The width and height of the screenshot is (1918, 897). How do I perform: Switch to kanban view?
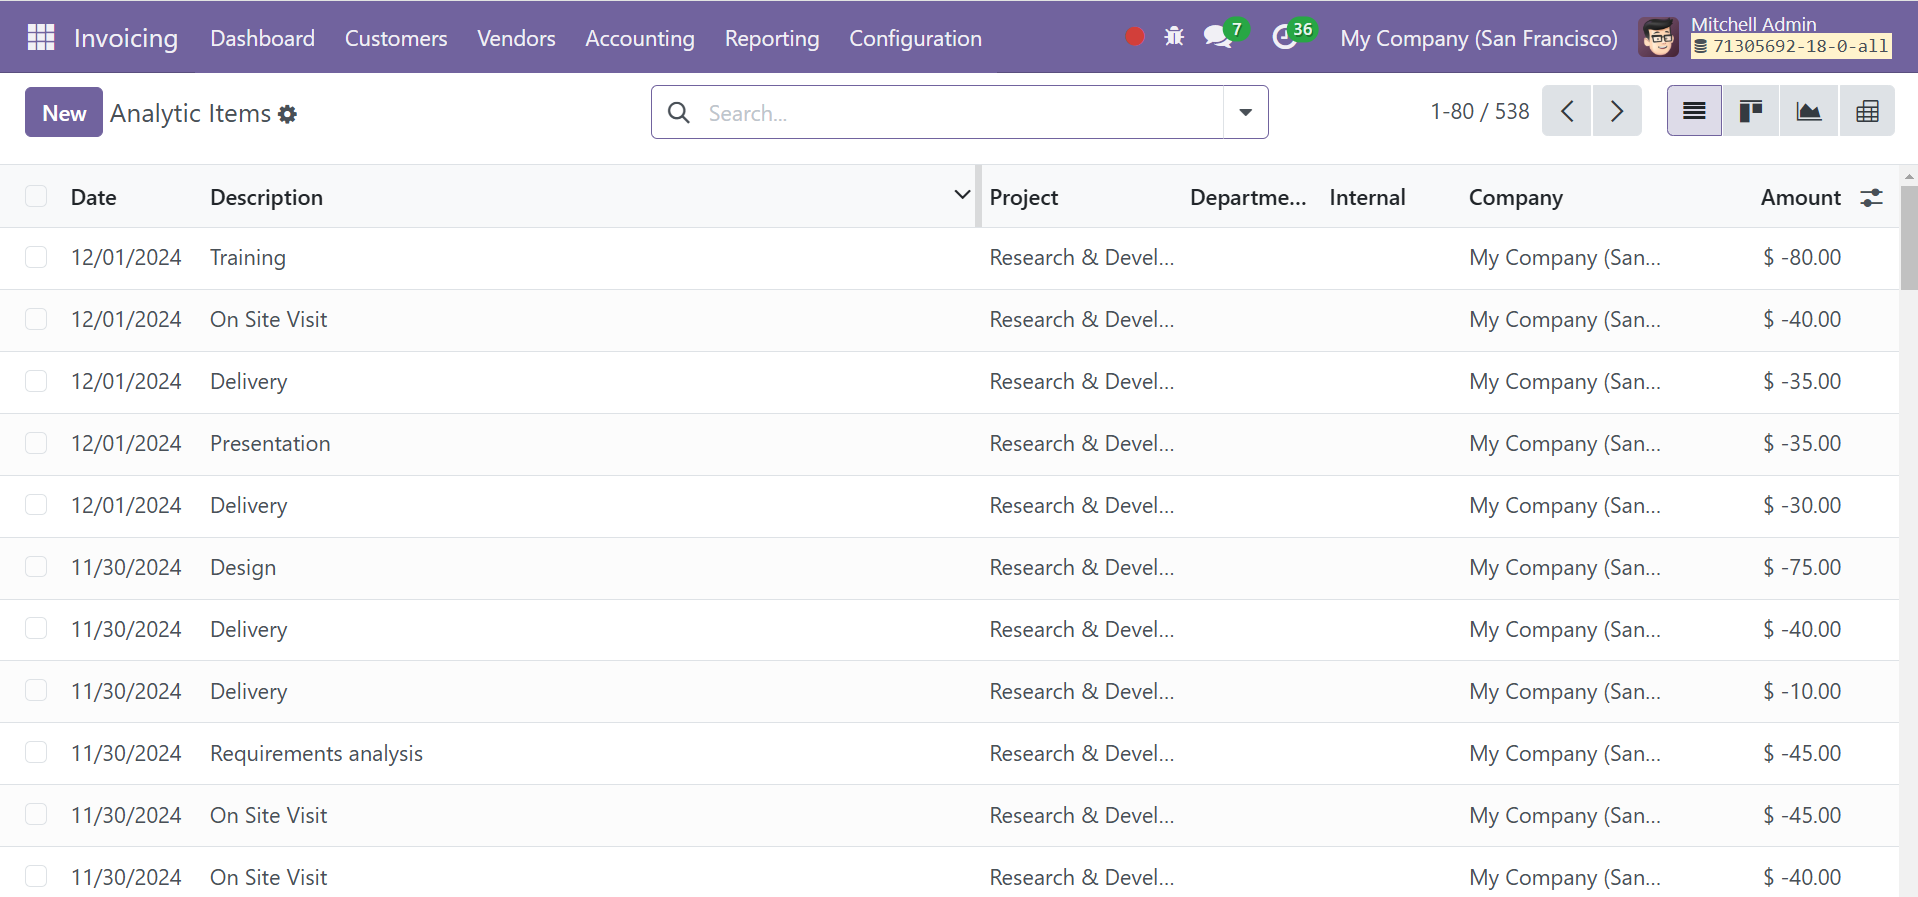pos(1750,111)
